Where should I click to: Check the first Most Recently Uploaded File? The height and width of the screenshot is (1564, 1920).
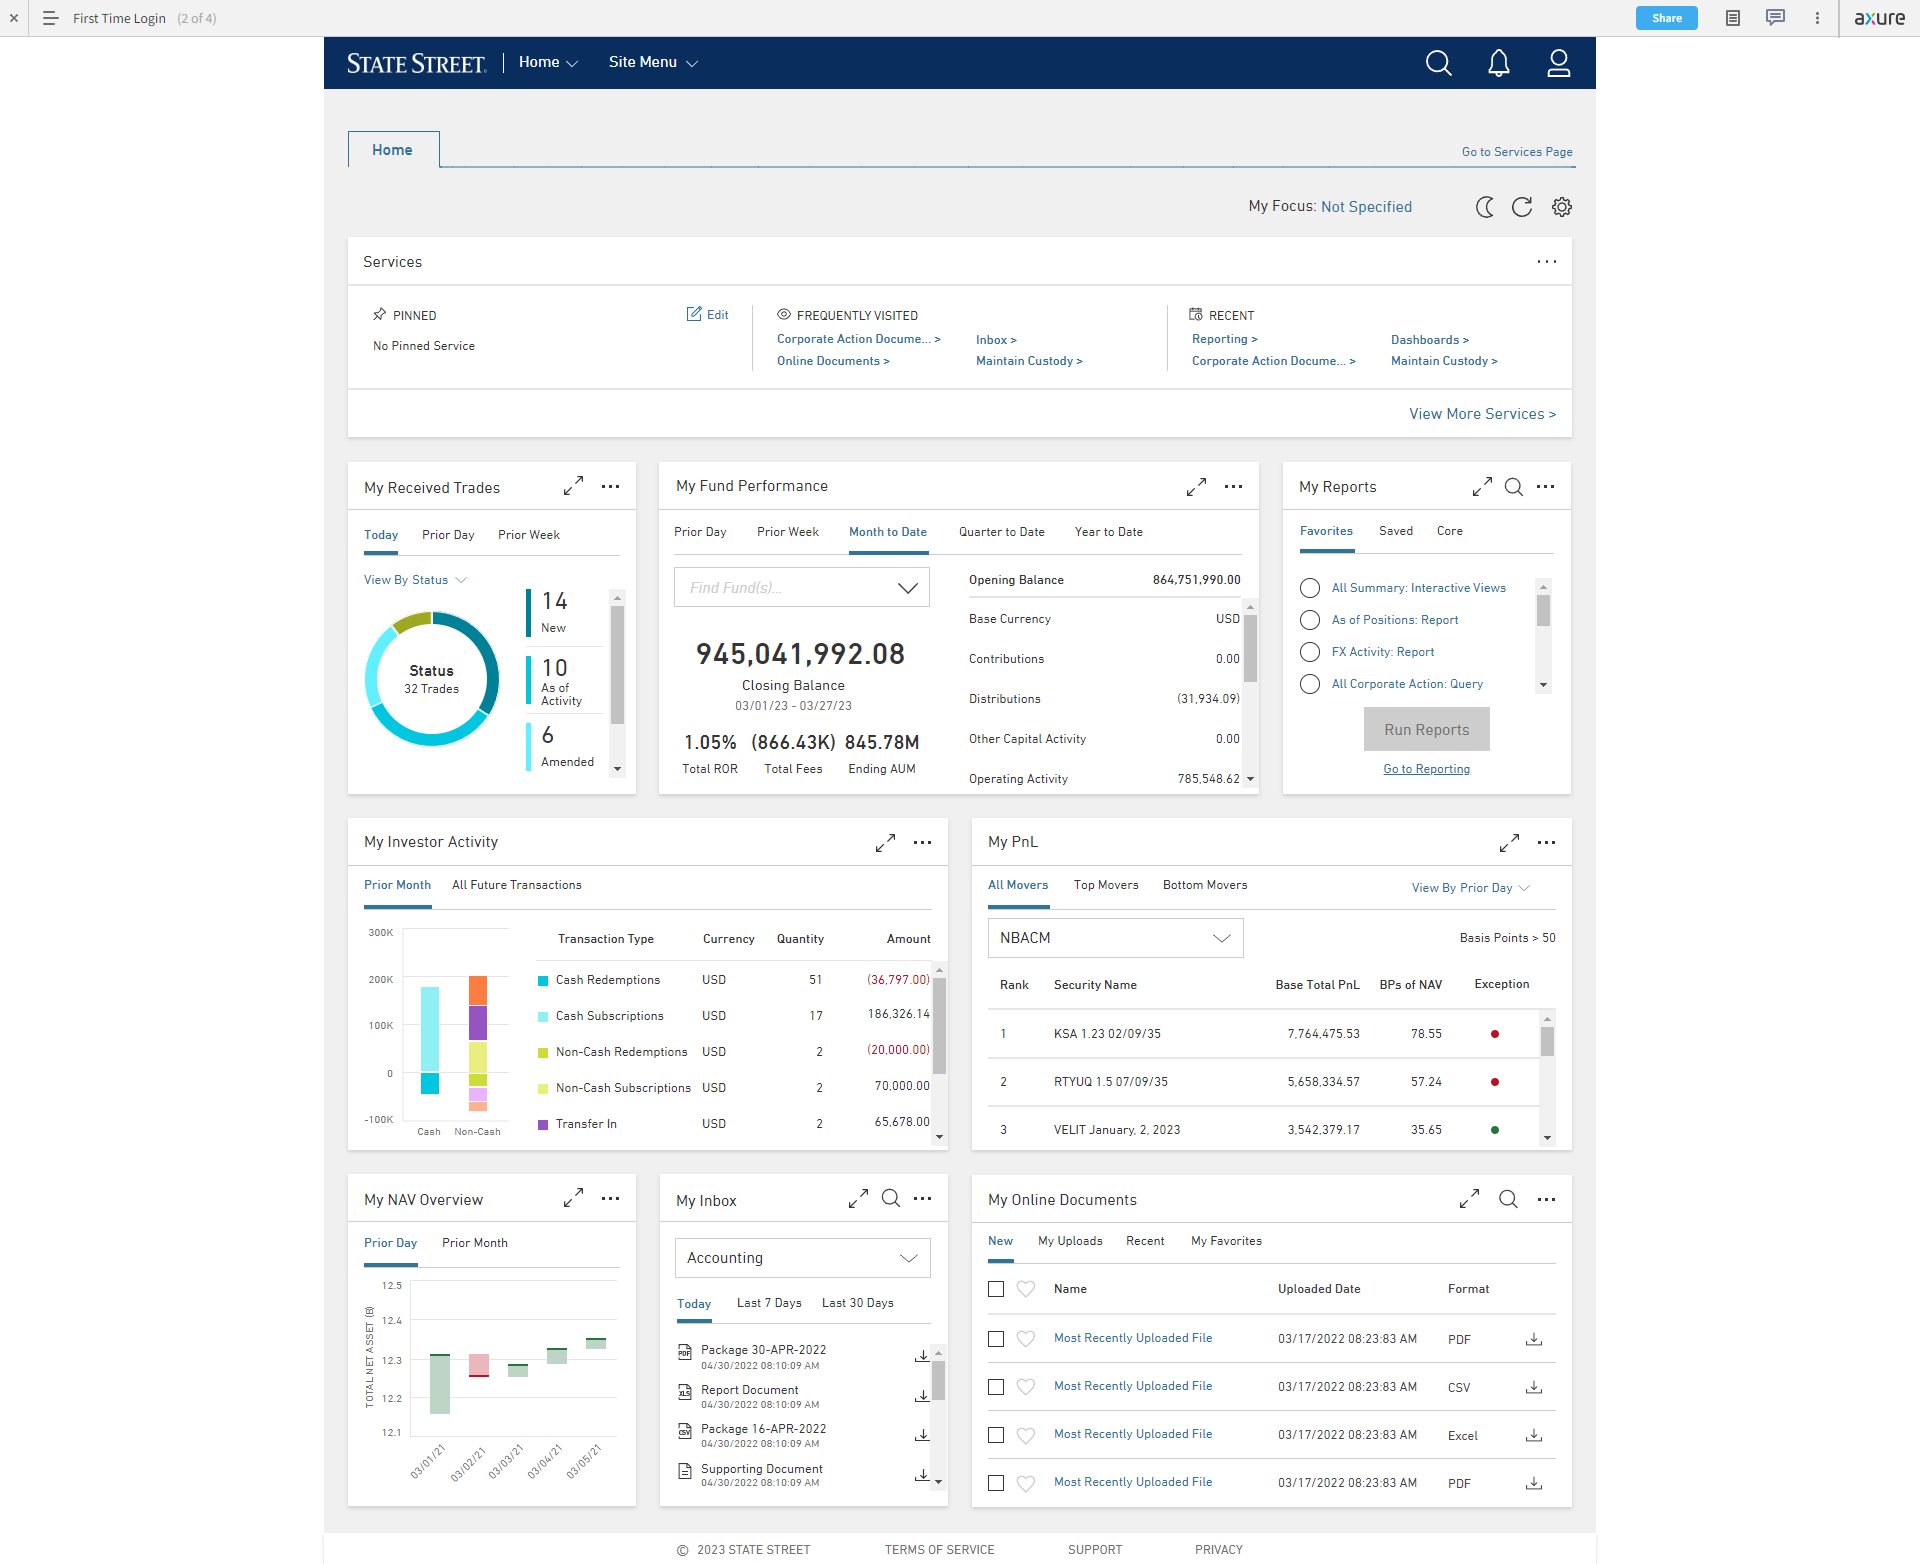tap(996, 1339)
